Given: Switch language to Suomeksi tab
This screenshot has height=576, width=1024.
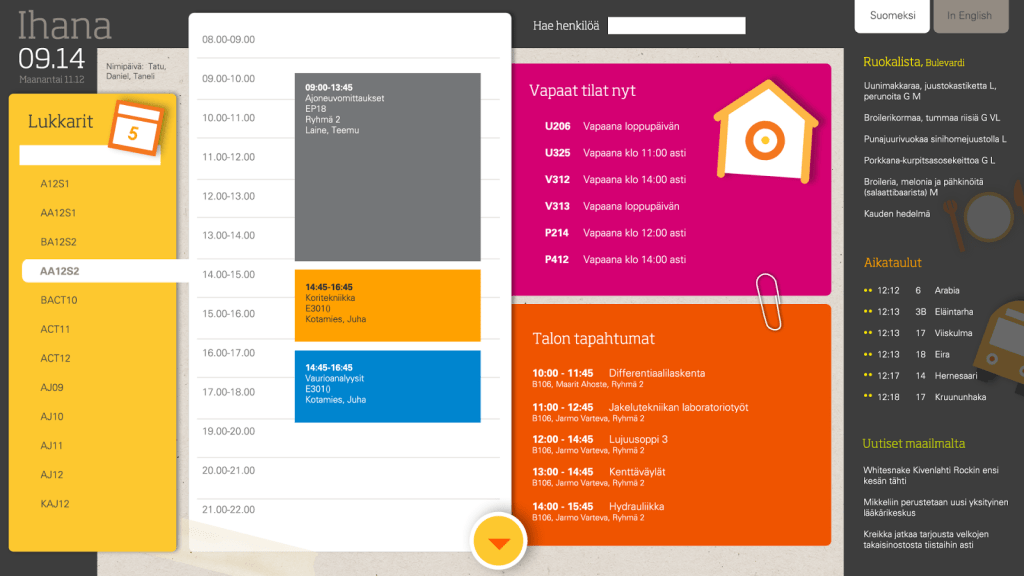Looking at the screenshot, I should 892,16.
